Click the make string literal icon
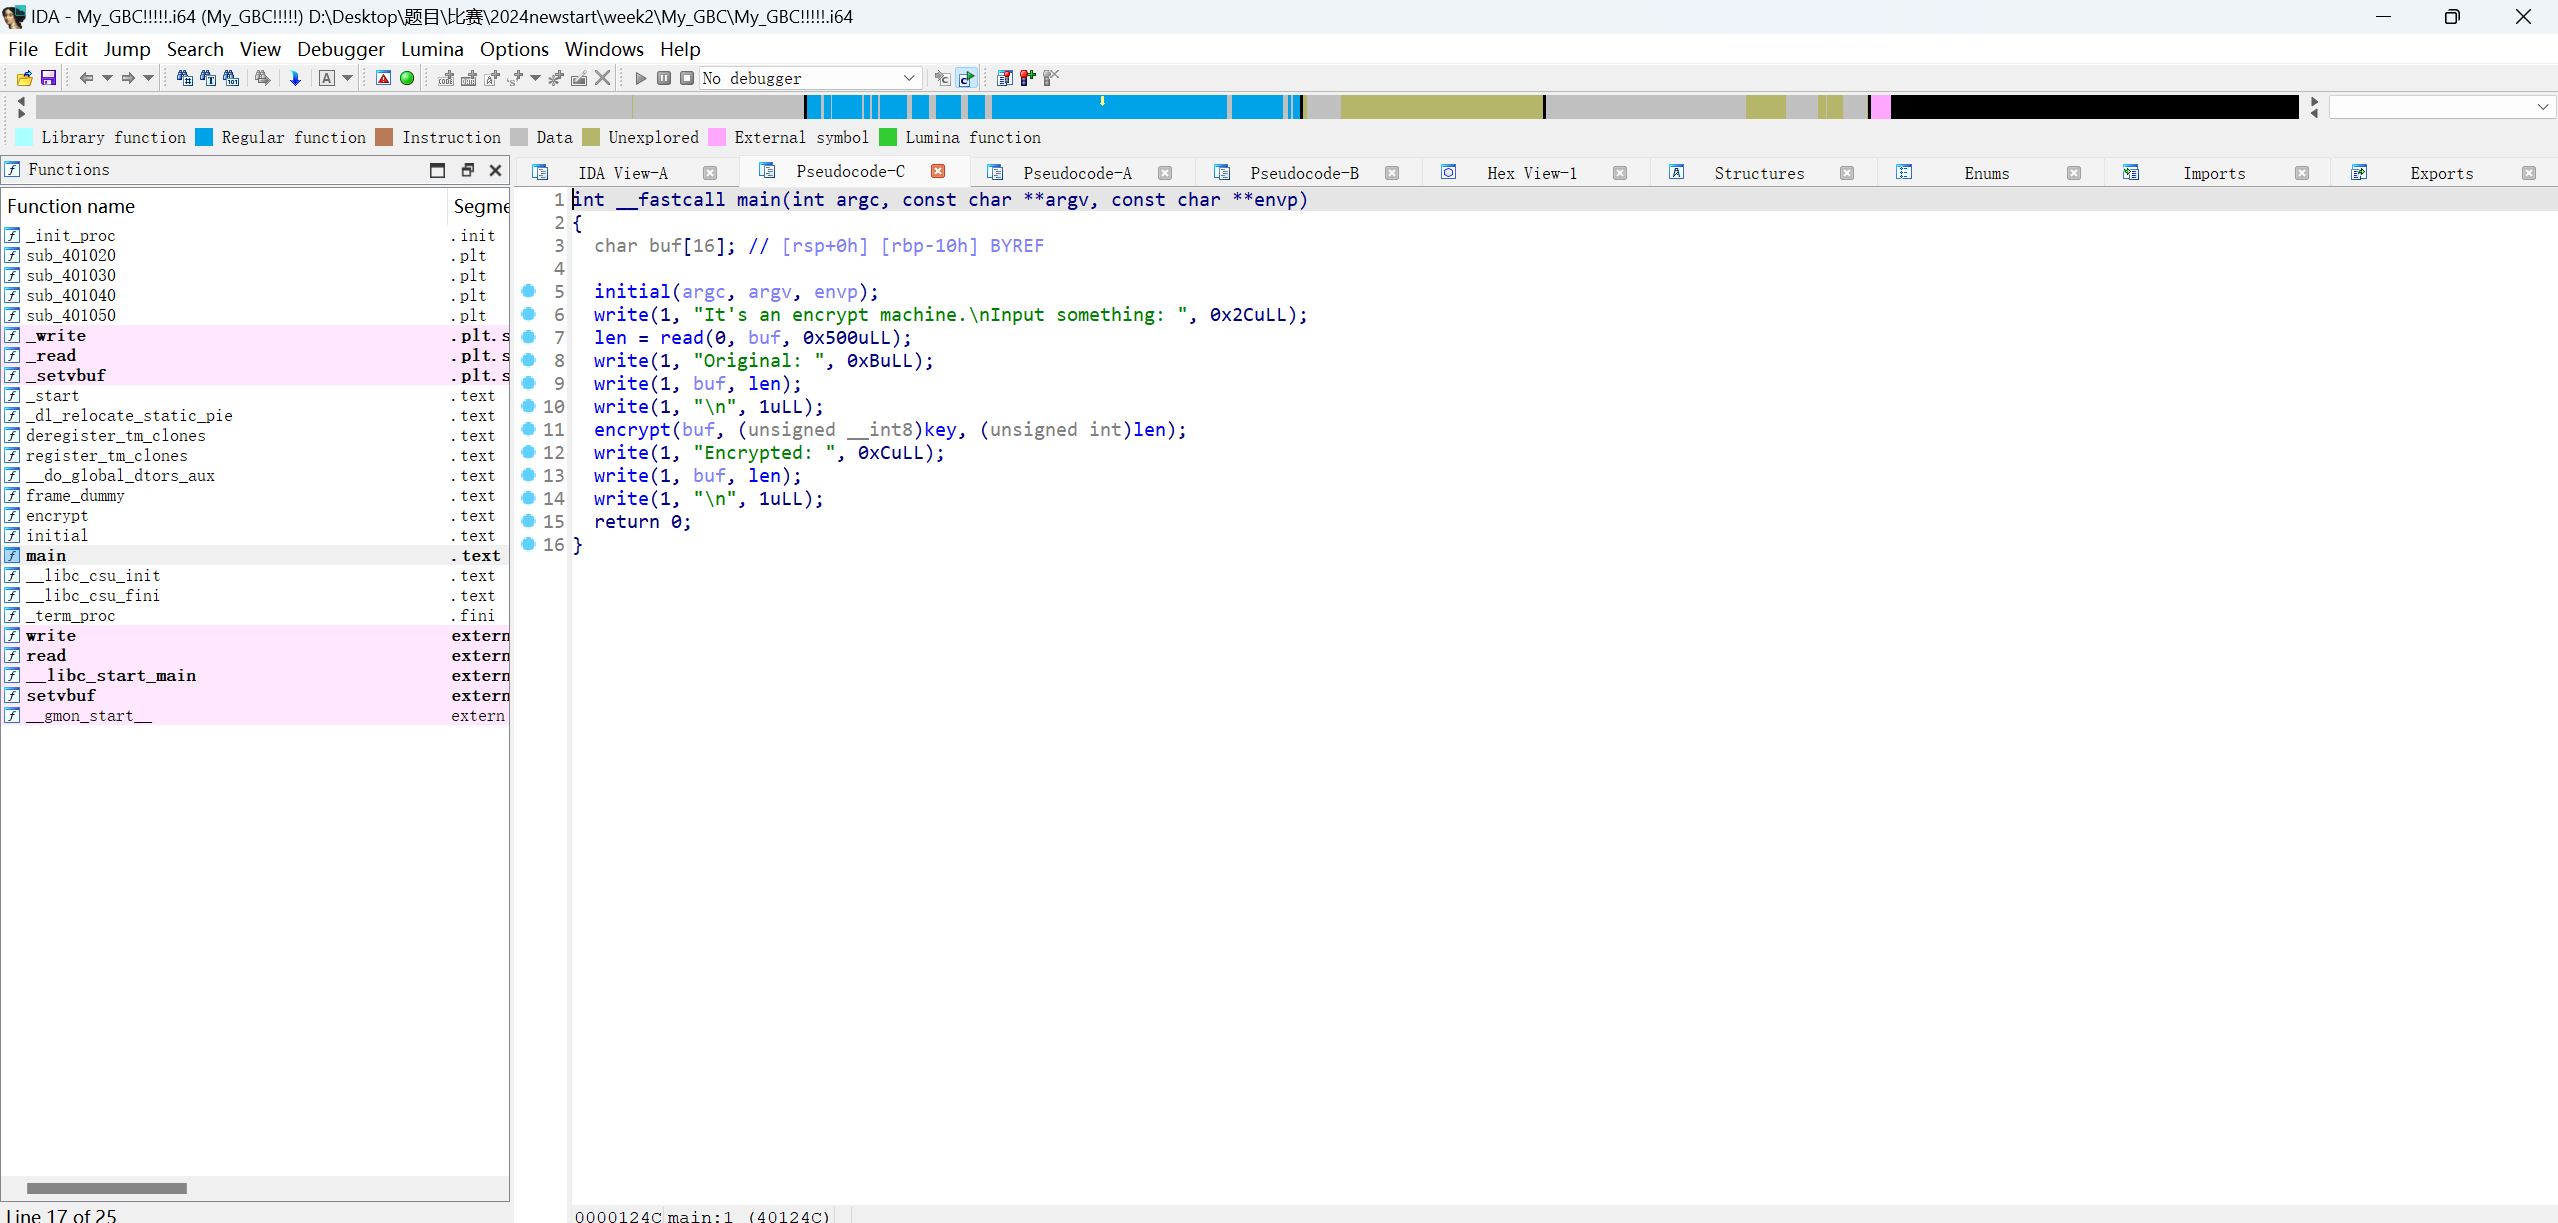The image size is (2558, 1223). 491,78
